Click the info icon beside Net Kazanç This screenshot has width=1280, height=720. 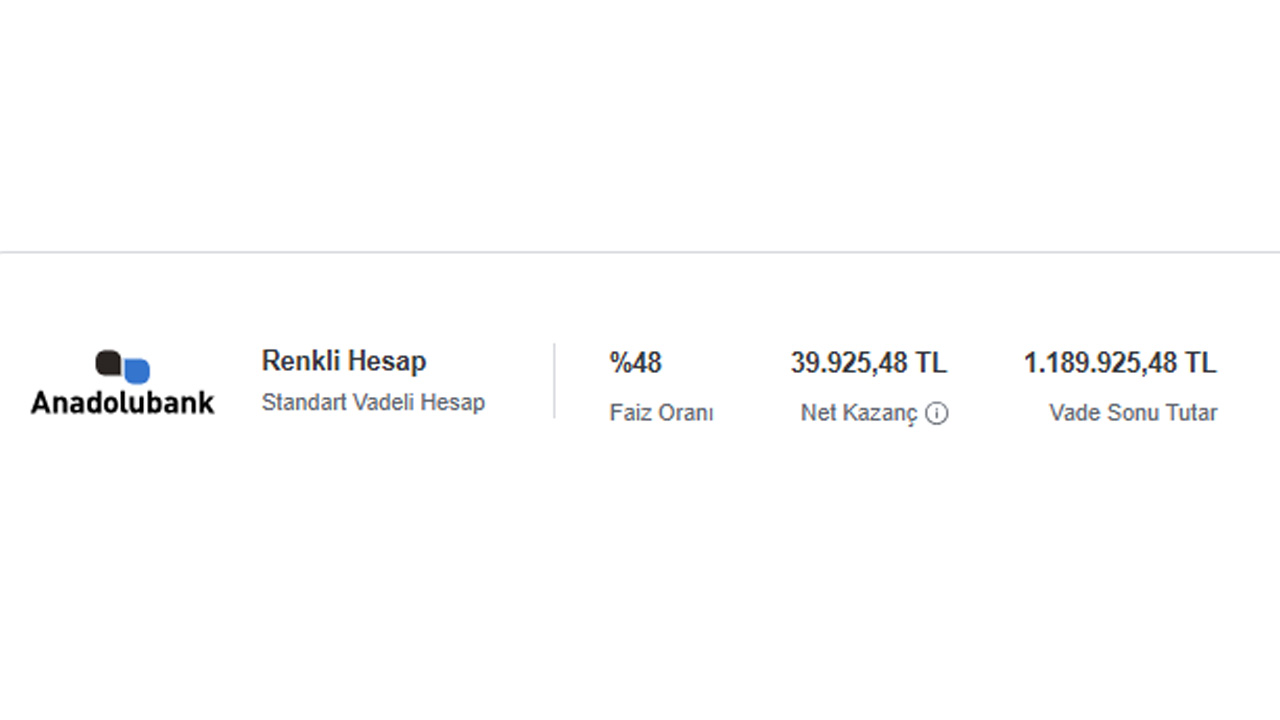936,413
